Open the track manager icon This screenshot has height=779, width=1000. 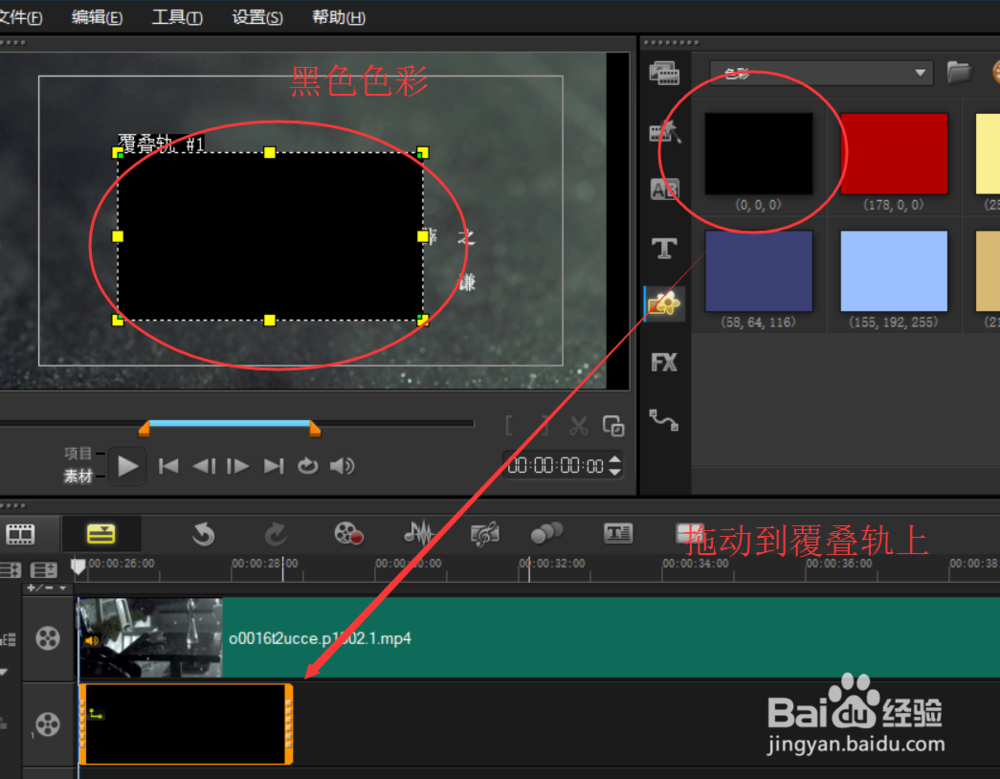[44, 570]
